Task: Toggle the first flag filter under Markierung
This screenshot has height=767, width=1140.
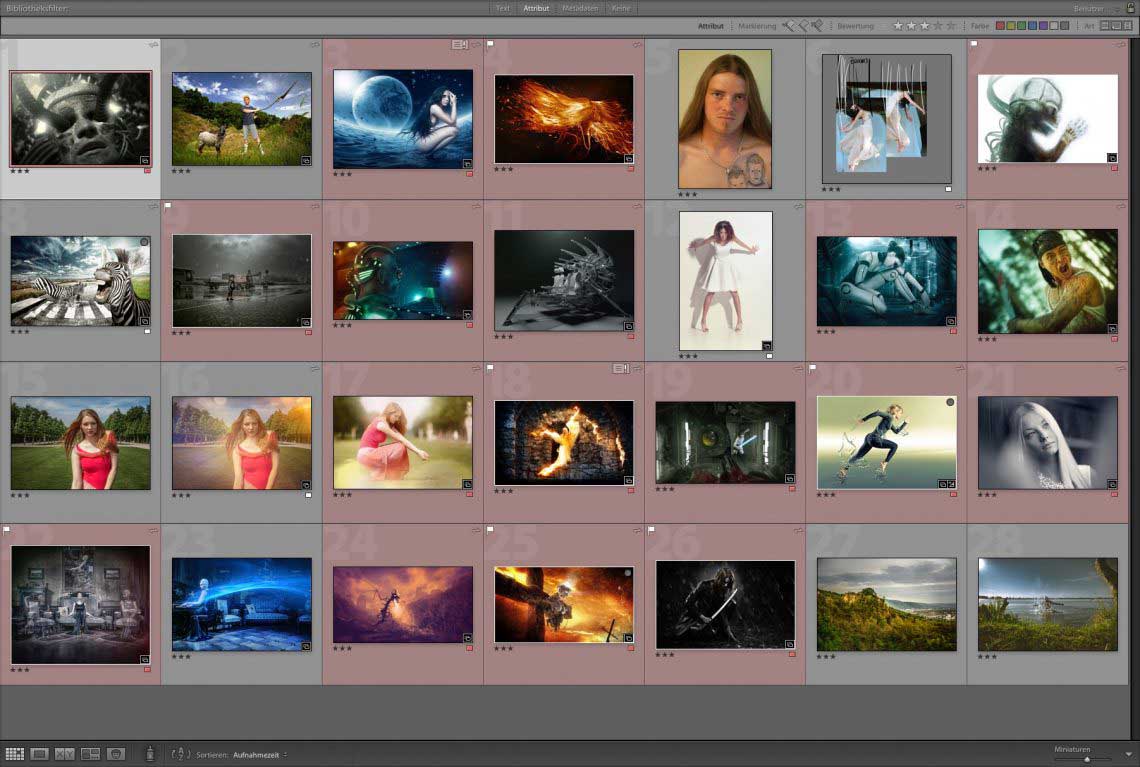Action: [x=788, y=26]
